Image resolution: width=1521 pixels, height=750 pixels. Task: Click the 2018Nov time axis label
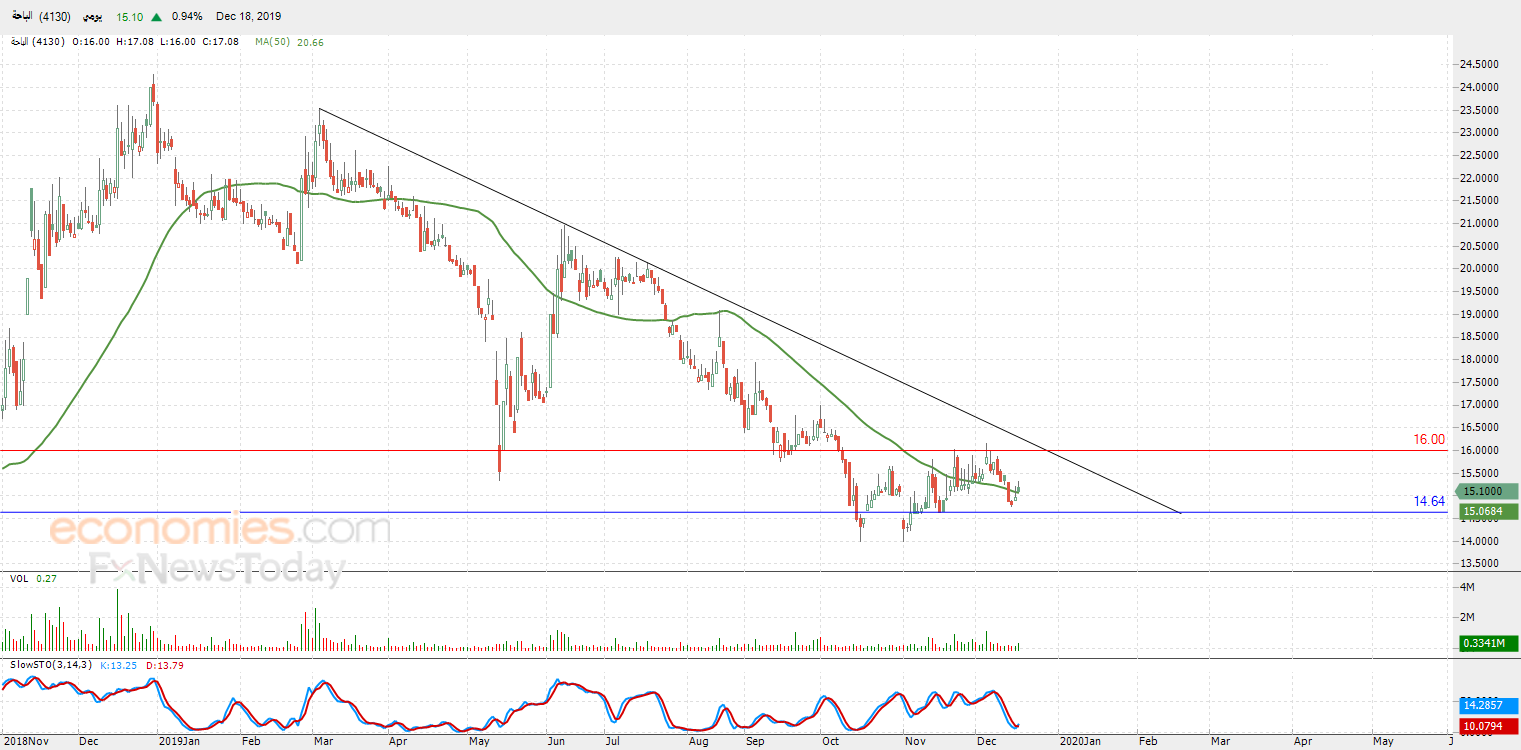pyautogui.click(x=24, y=741)
